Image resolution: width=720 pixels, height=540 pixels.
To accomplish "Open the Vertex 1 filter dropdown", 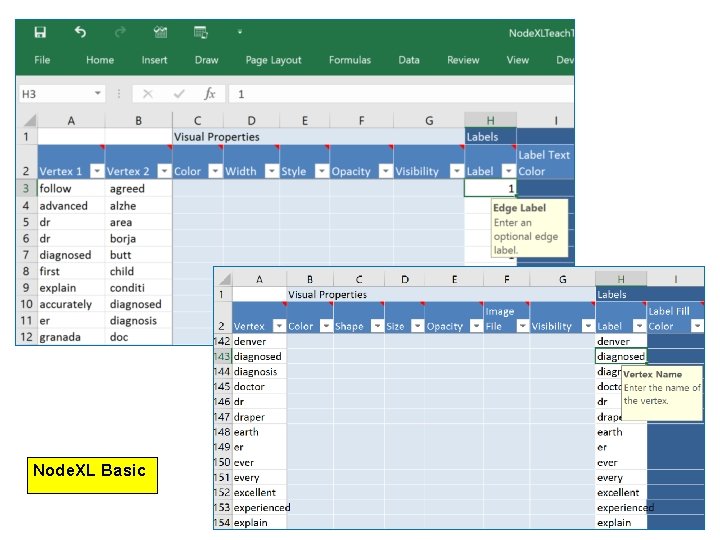I will (97, 171).
